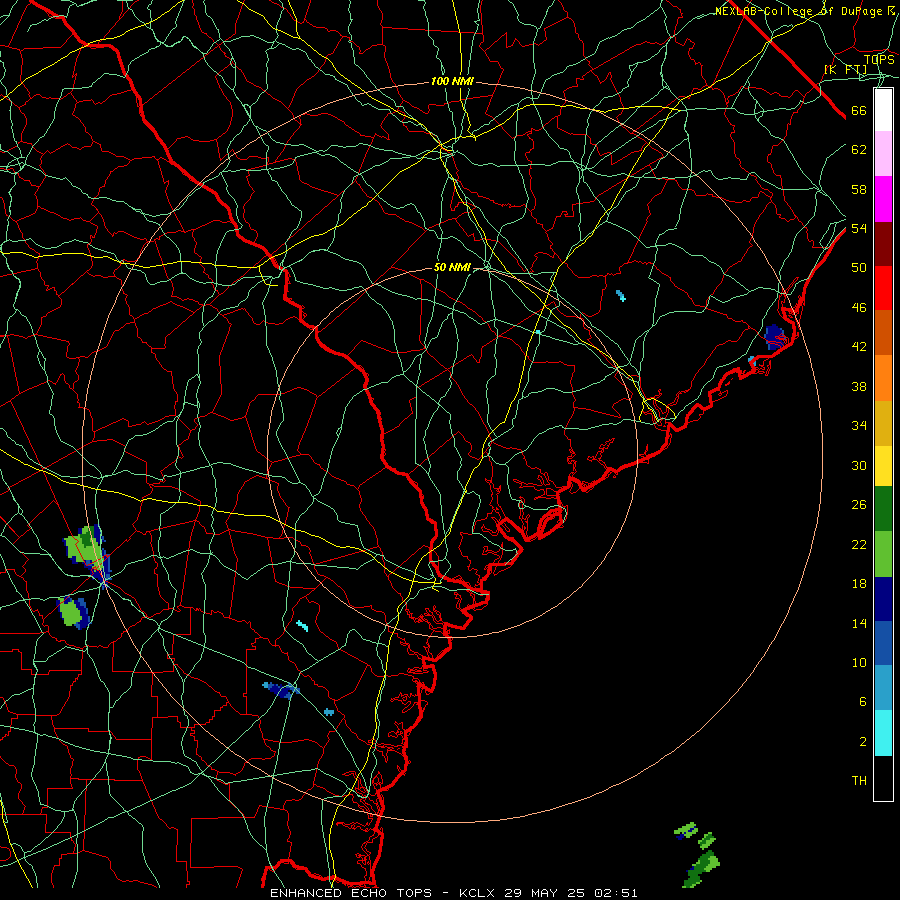The width and height of the screenshot is (900, 900).
Task: Click the black TH threshold band
Action: pos(883,778)
